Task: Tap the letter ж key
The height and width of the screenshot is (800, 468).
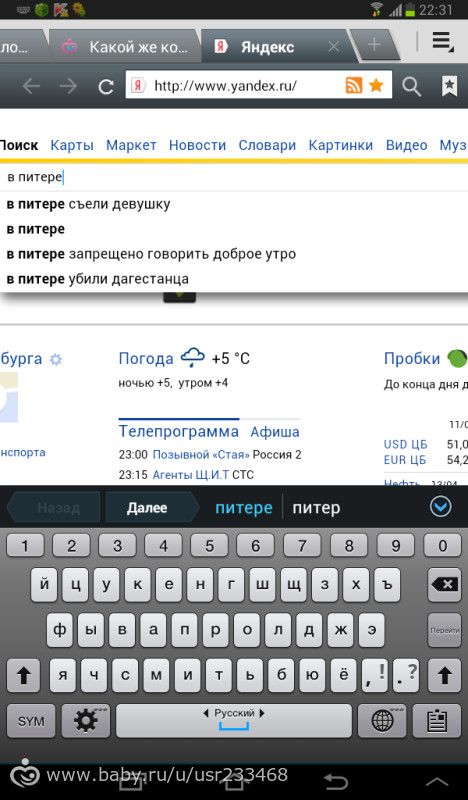Action: pyautogui.click(x=340, y=631)
